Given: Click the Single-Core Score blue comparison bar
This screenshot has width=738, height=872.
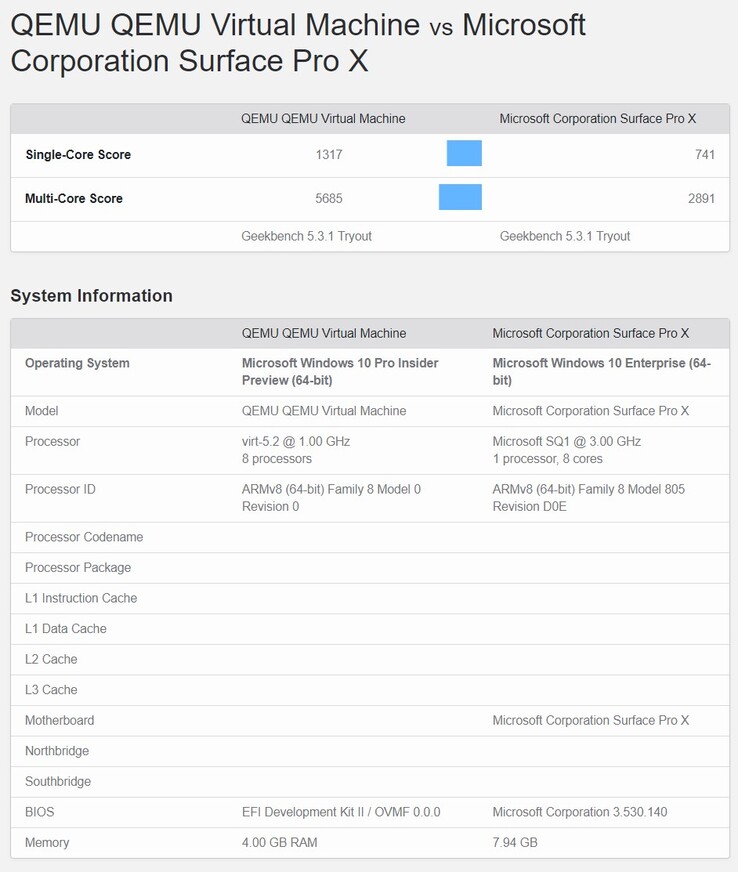Looking at the screenshot, I should pyautogui.click(x=464, y=153).
